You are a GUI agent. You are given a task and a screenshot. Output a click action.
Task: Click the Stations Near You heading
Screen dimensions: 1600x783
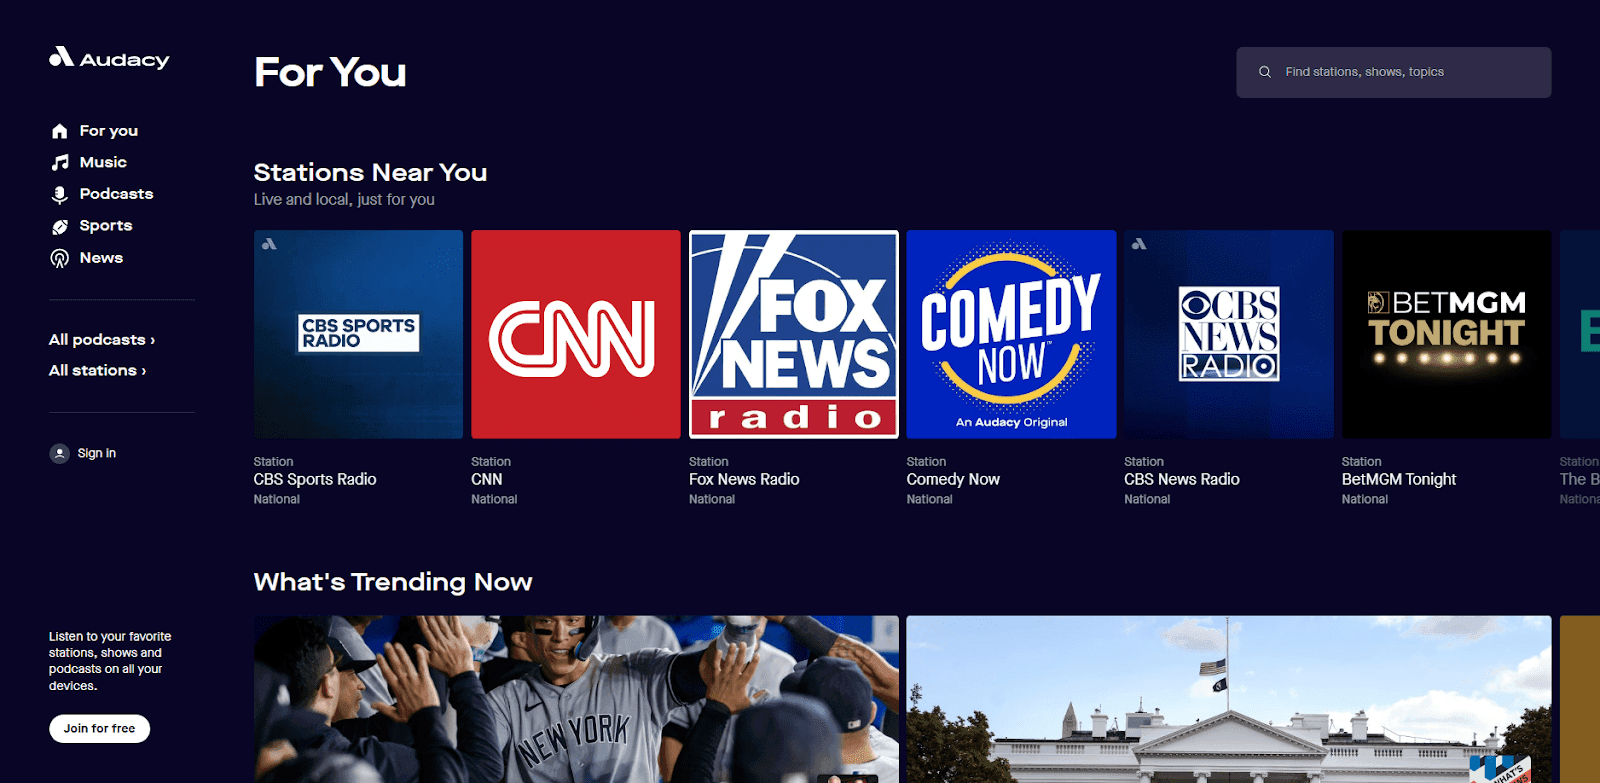[370, 172]
